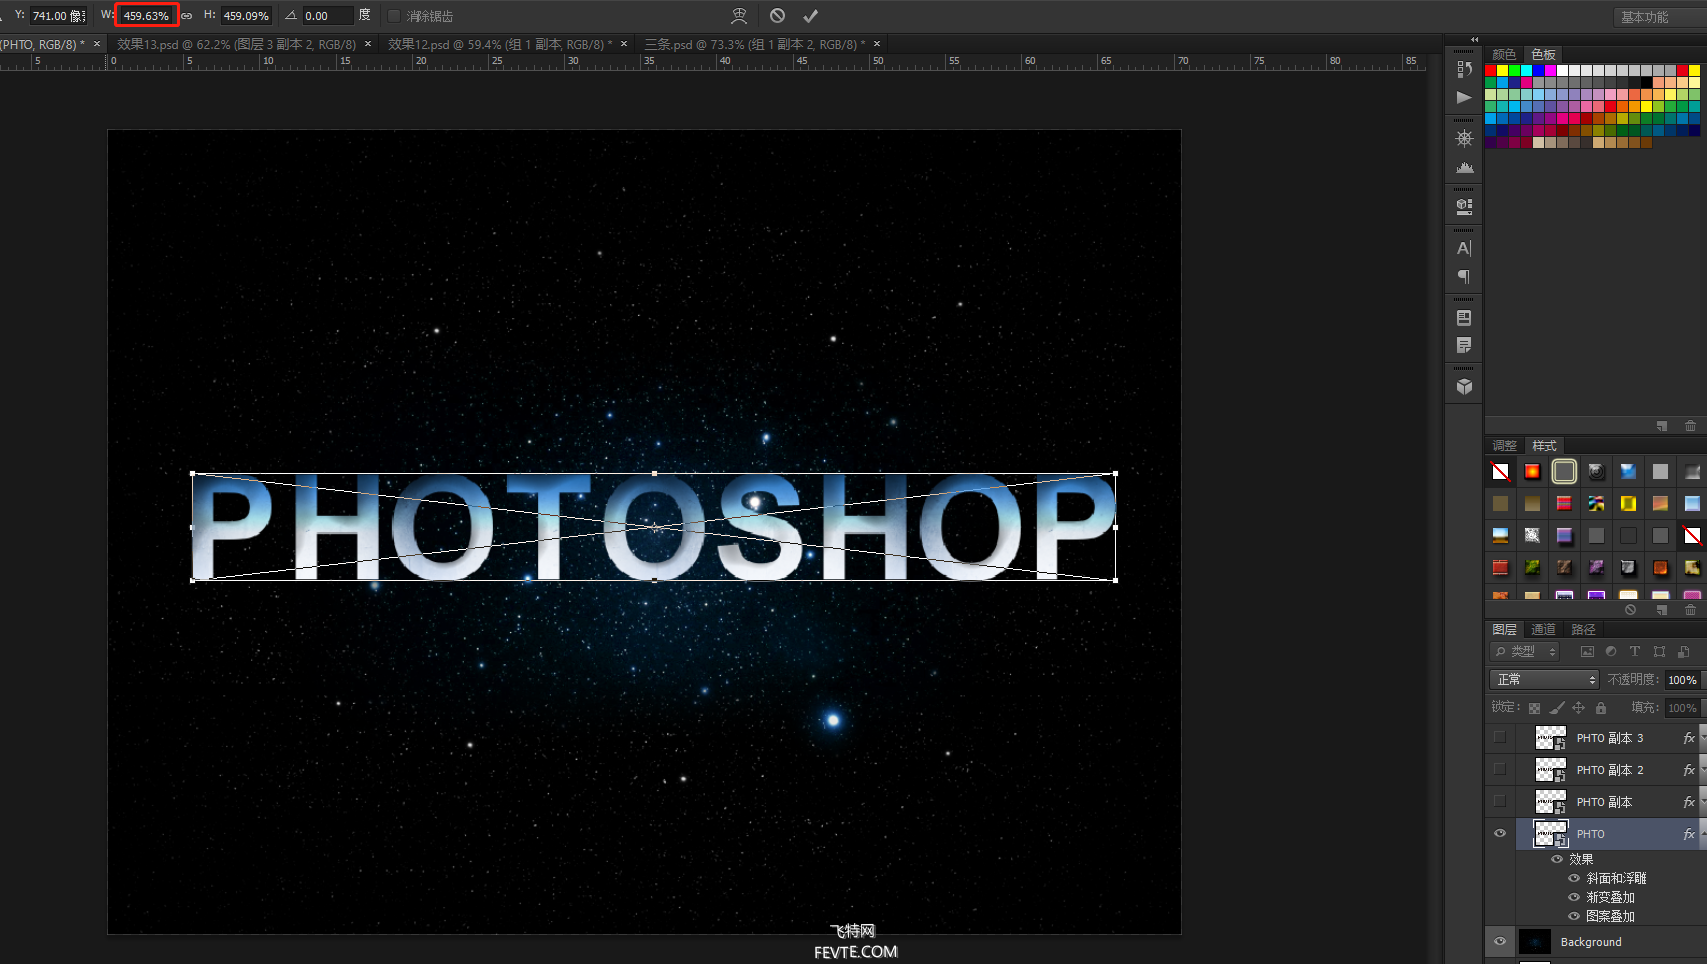This screenshot has width=1707, height=964.
Task: Open the Actions panel play icon
Action: coord(1464,98)
